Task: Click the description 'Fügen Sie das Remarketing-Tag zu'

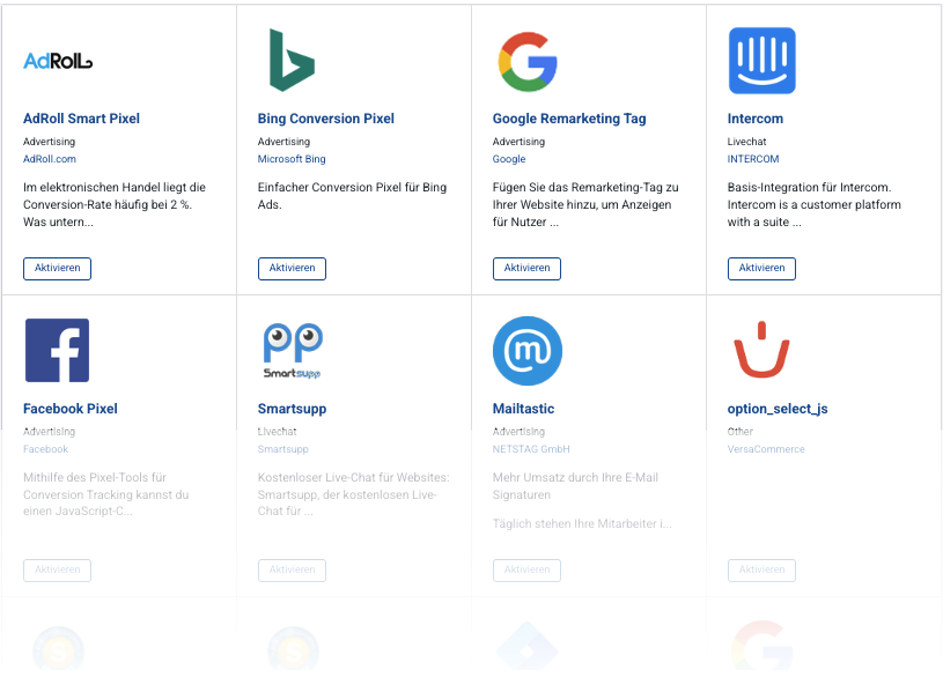Action: (586, 205)
